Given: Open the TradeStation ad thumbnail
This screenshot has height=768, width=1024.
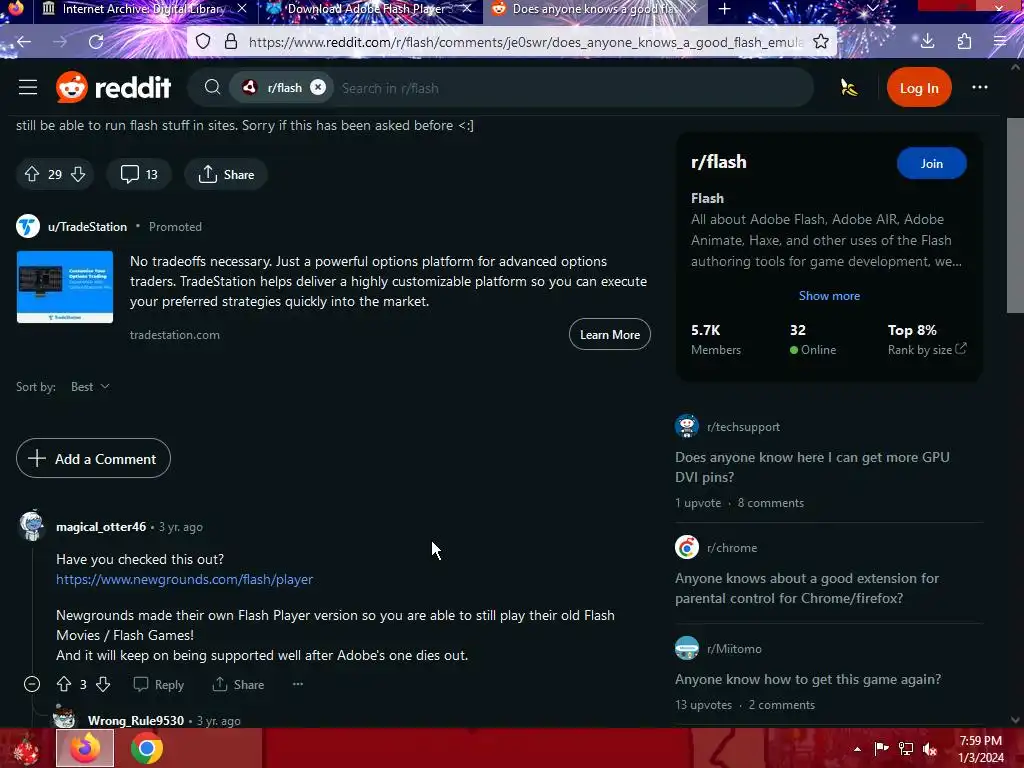Looking at the screenshot, I should point(65,287).
